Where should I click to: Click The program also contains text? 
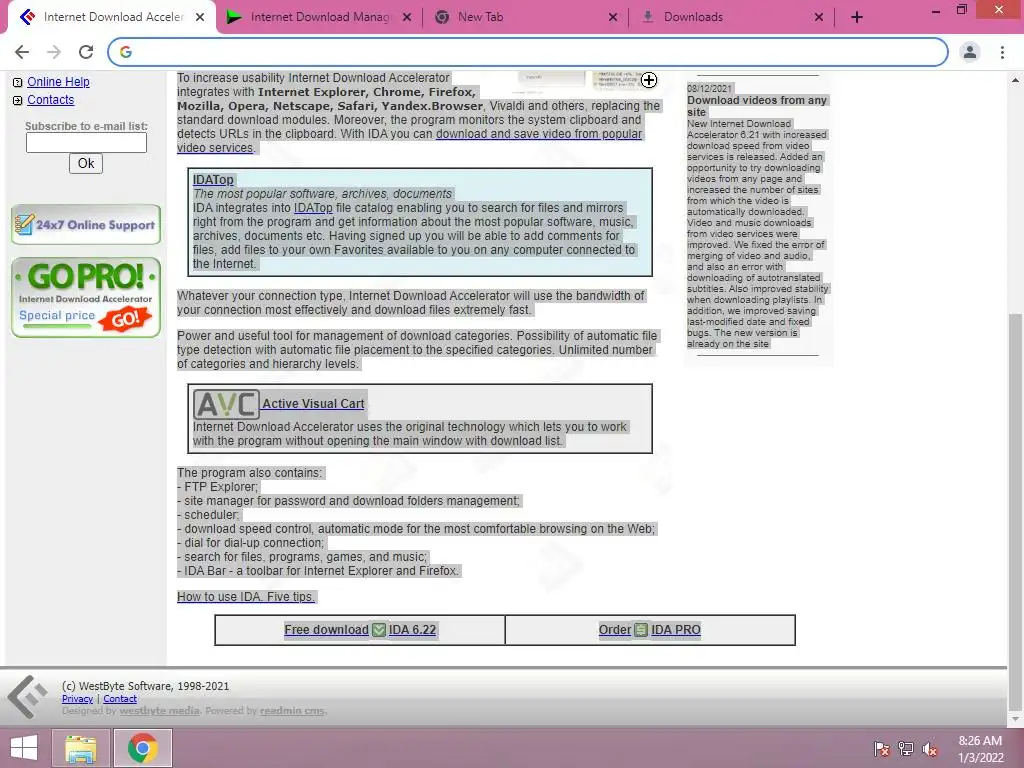click(x=249, y=473)
